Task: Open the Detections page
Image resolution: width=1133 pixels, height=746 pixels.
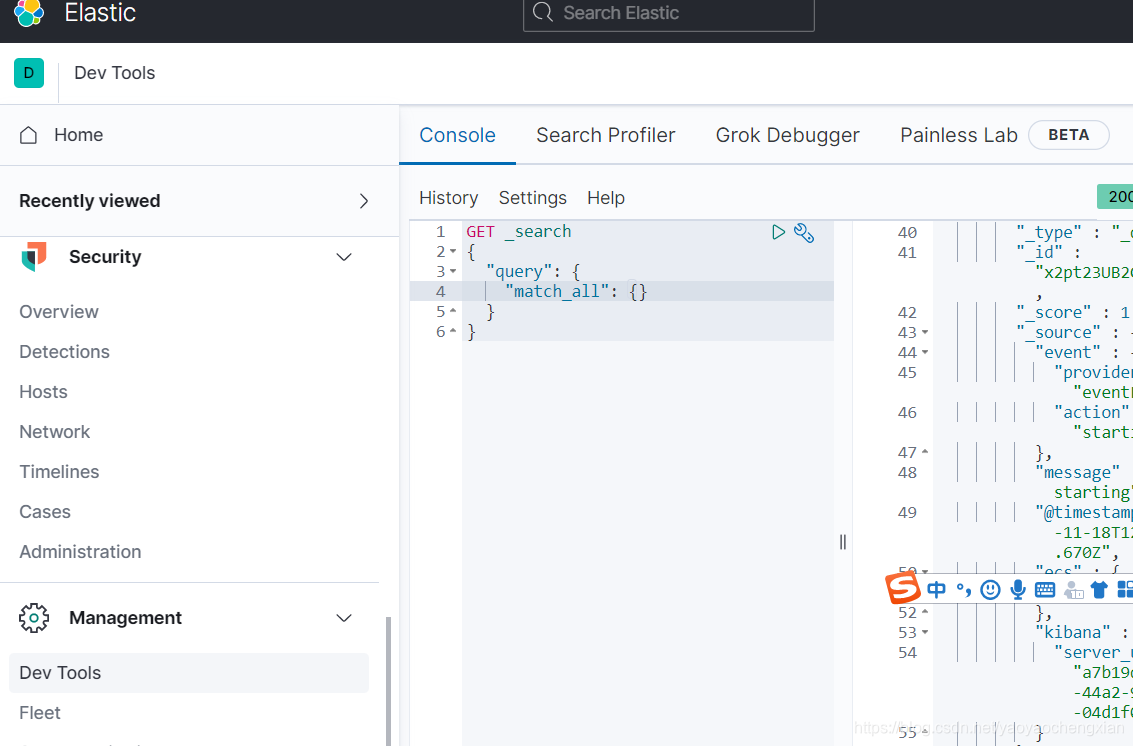Action: 64,352
